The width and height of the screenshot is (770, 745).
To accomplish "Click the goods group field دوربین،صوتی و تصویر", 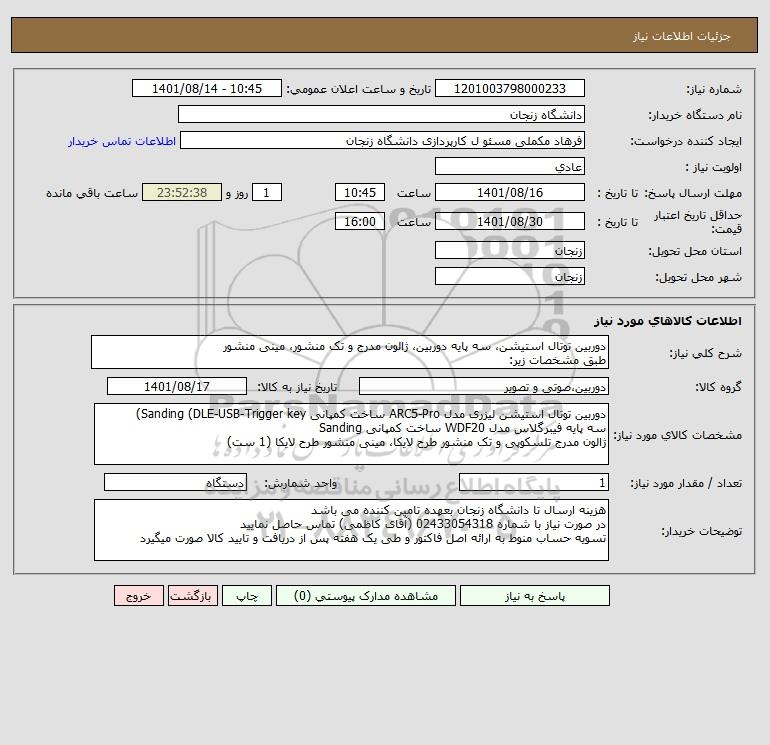I will pyautogui.click(x=484, y=386).
